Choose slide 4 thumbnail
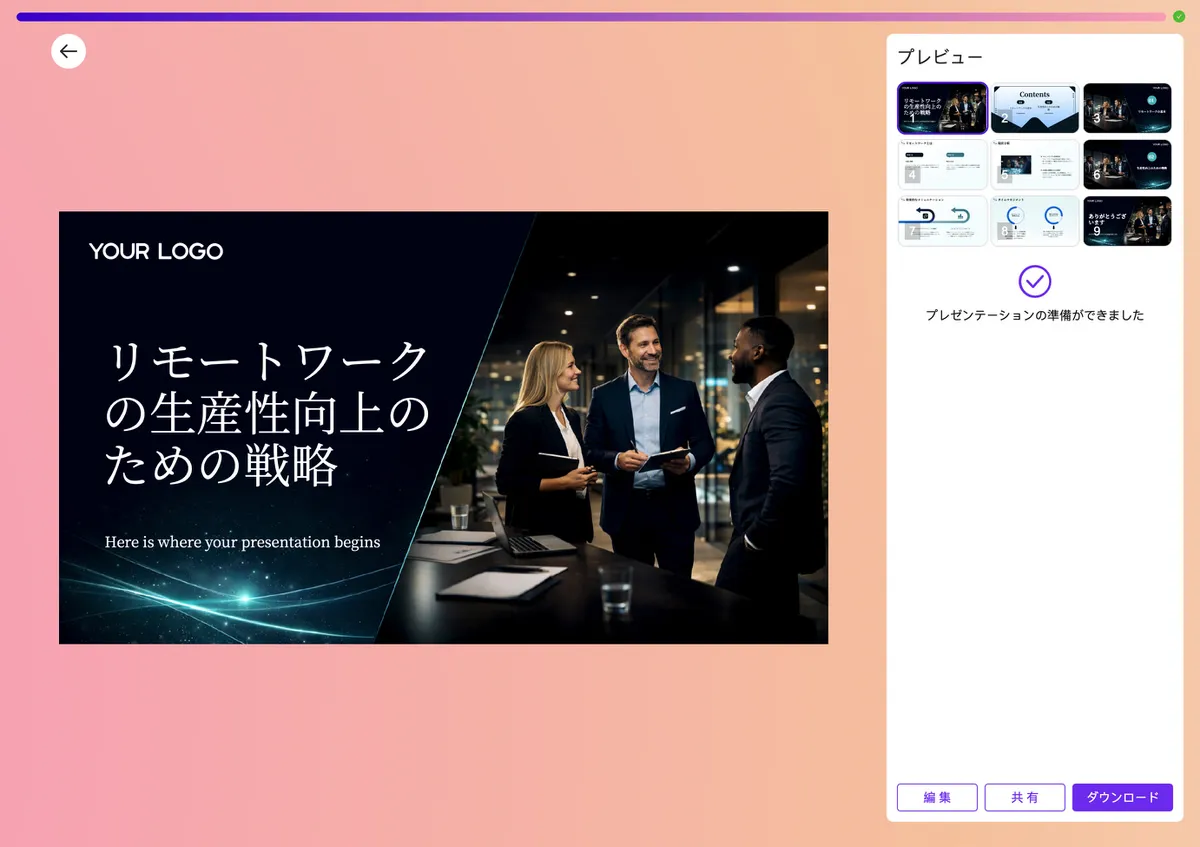1200x847 pixels. [x=942, y=164]
